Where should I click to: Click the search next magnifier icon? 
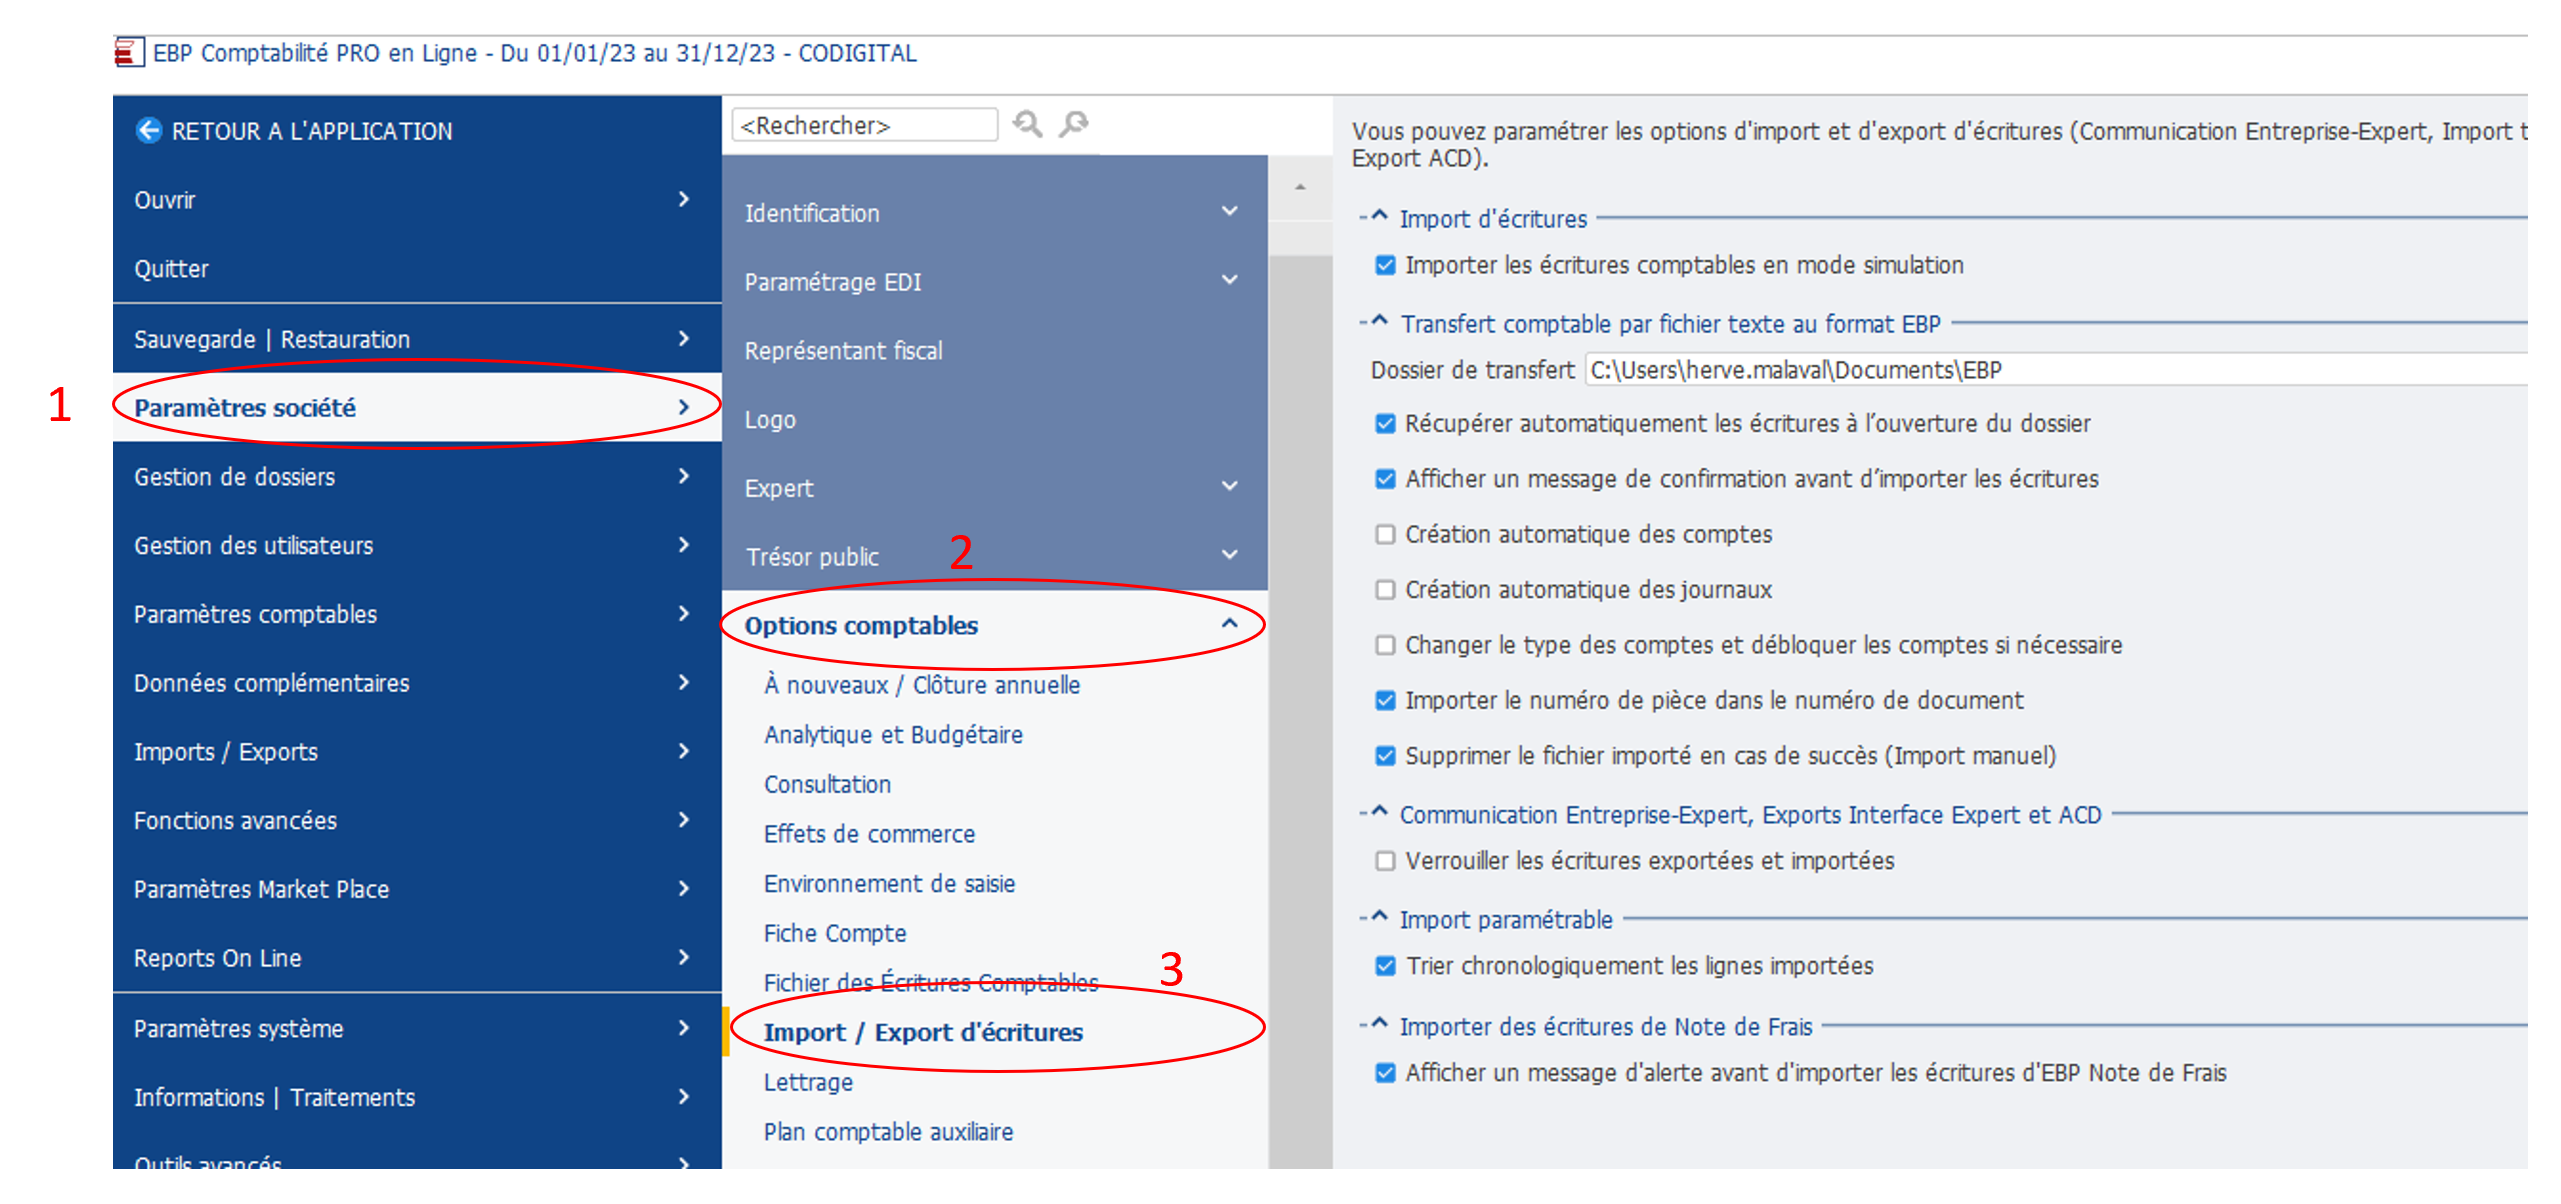(x=1074, y=125)
